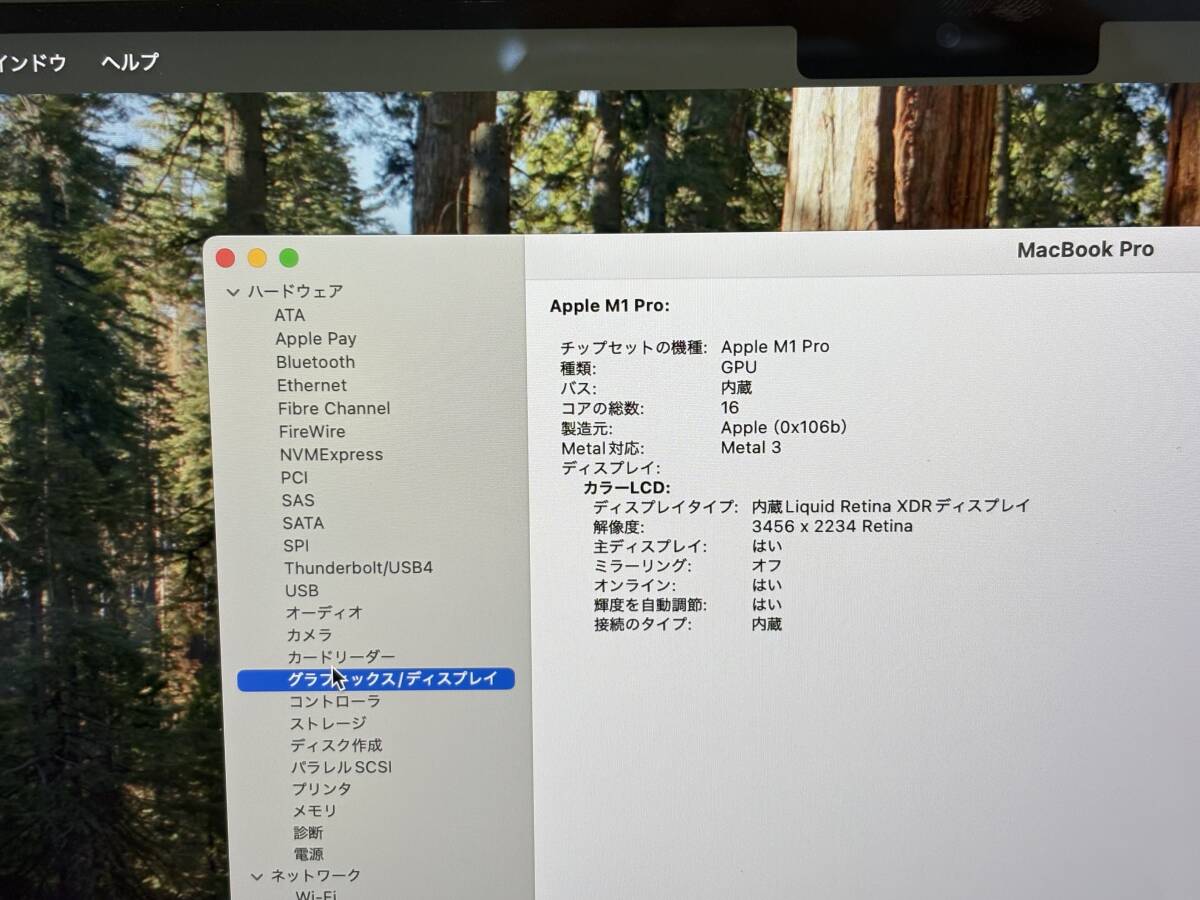
Task: Select カードリーダー in the sidebar
Action: pyautogui.click(x=341, y=657)
